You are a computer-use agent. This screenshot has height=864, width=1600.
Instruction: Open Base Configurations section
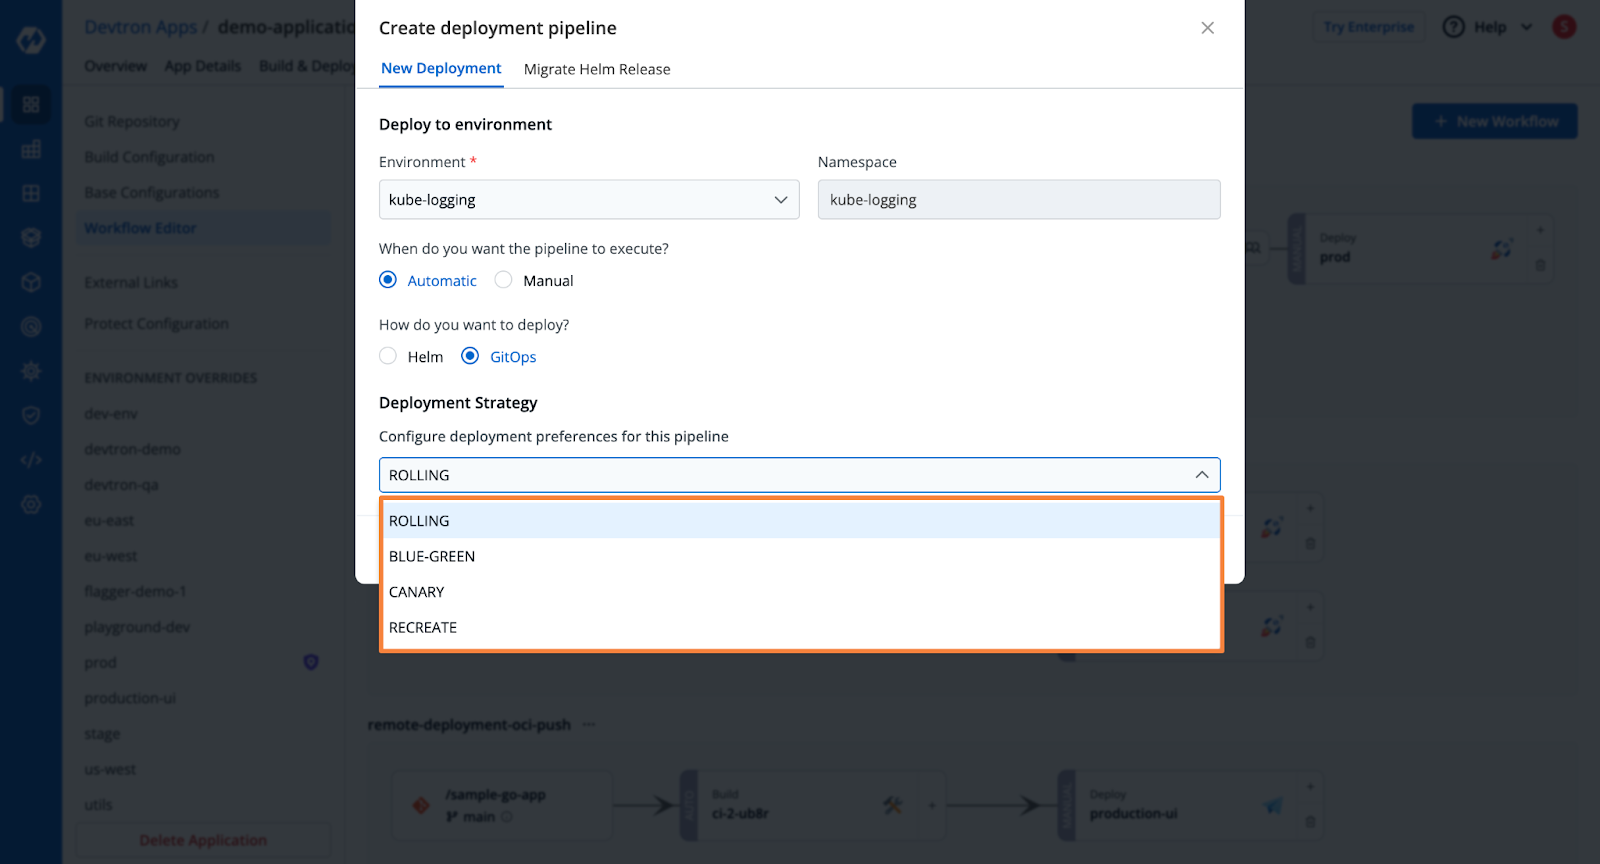click(152, 192)
